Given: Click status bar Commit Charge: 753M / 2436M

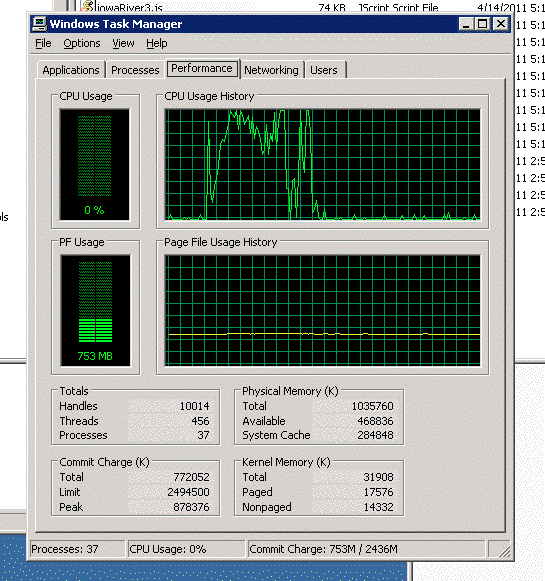Looking at the screenshot, I should (x=366, y=549).
